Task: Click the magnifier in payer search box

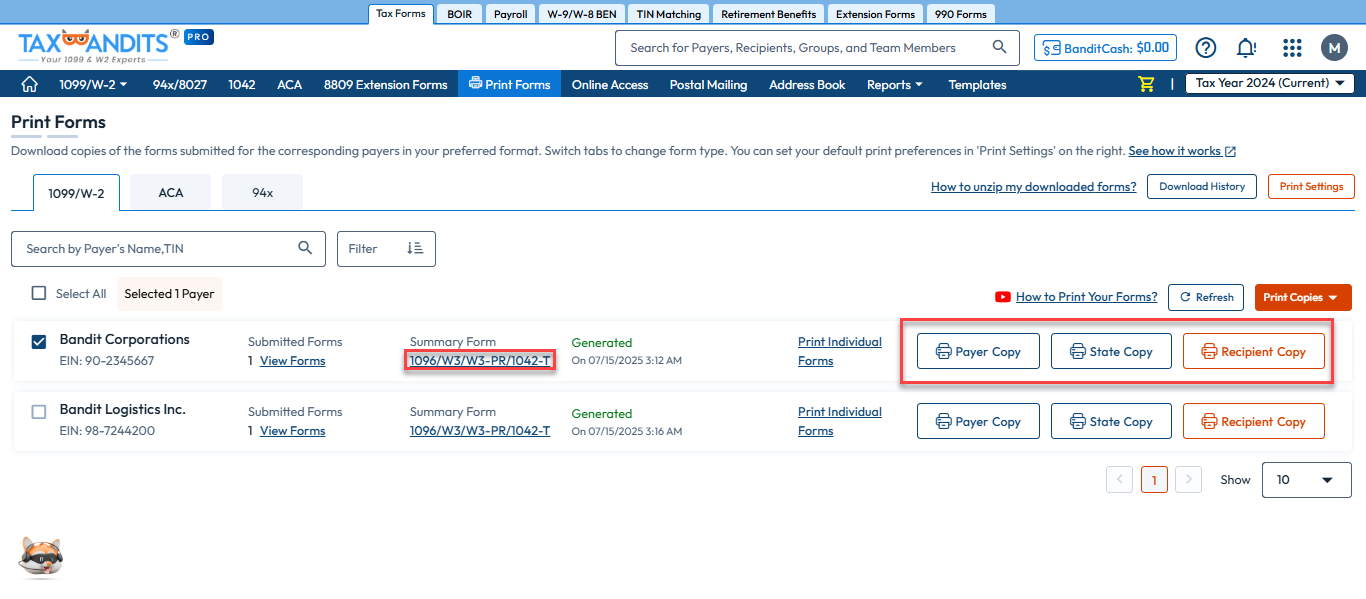Action: (306, 248)
